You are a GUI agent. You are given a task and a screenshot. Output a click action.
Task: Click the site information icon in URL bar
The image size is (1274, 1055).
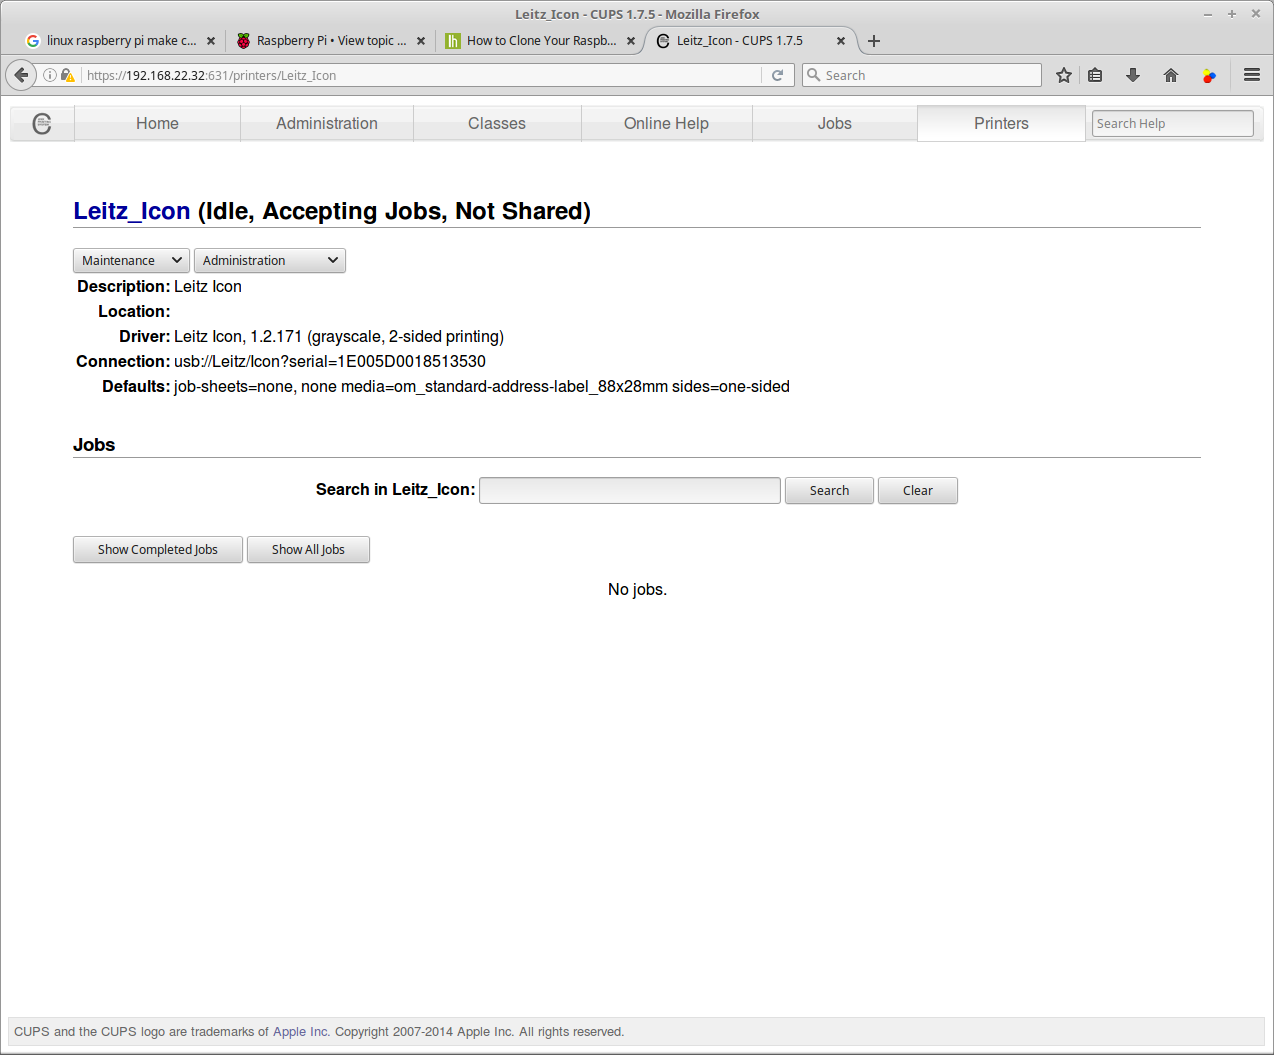(x=50, y=75)
